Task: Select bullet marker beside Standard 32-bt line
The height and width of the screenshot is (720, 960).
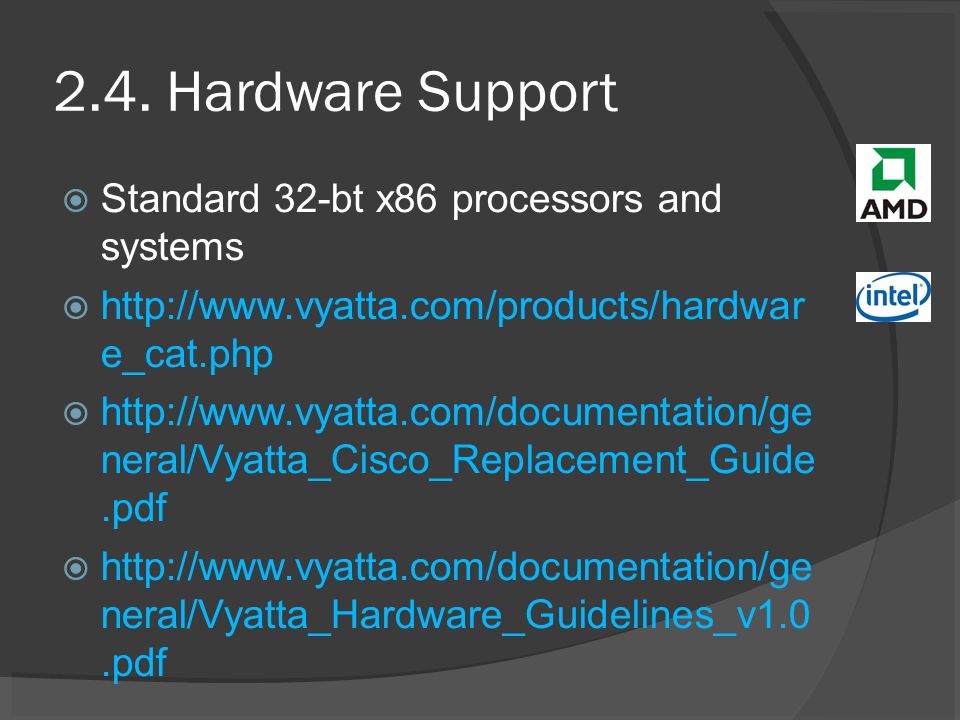Action: point(76,200)
